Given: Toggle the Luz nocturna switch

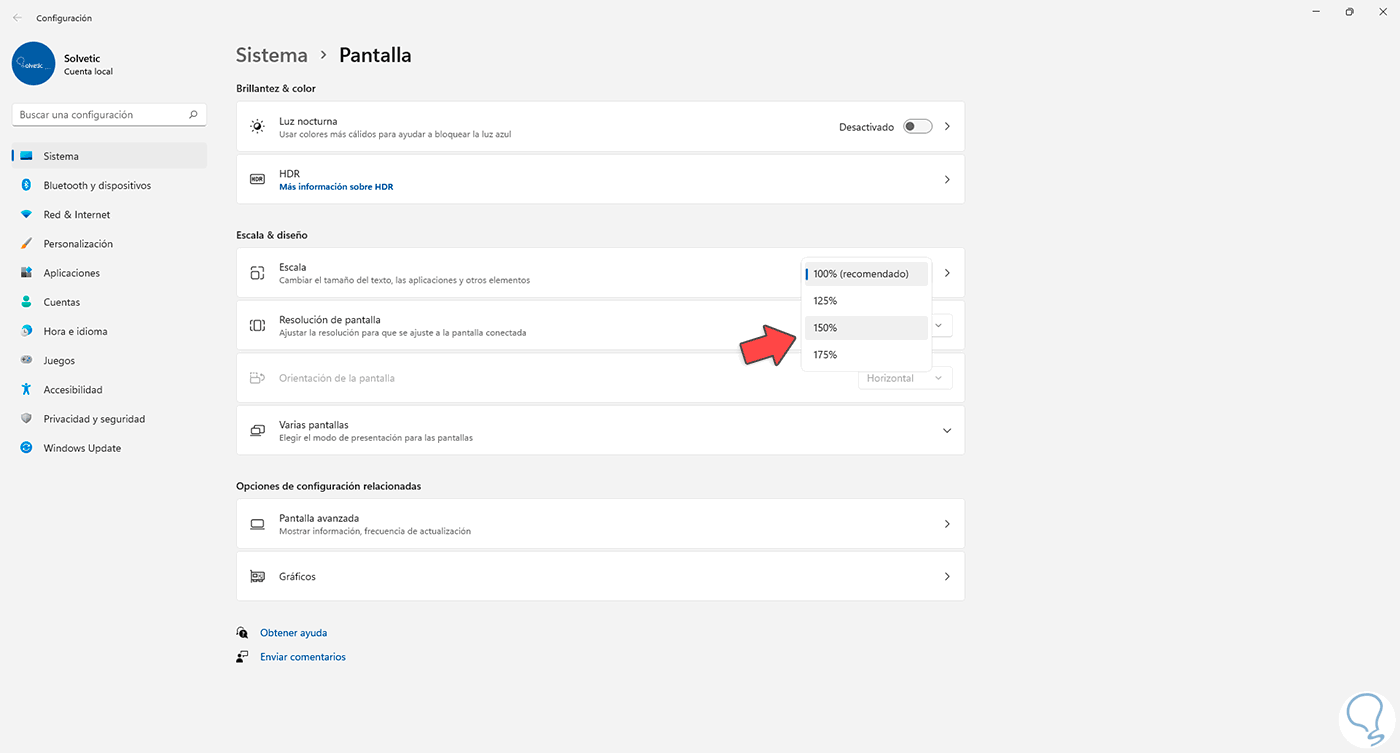Looking at the screenshot, I should point(917,127).
